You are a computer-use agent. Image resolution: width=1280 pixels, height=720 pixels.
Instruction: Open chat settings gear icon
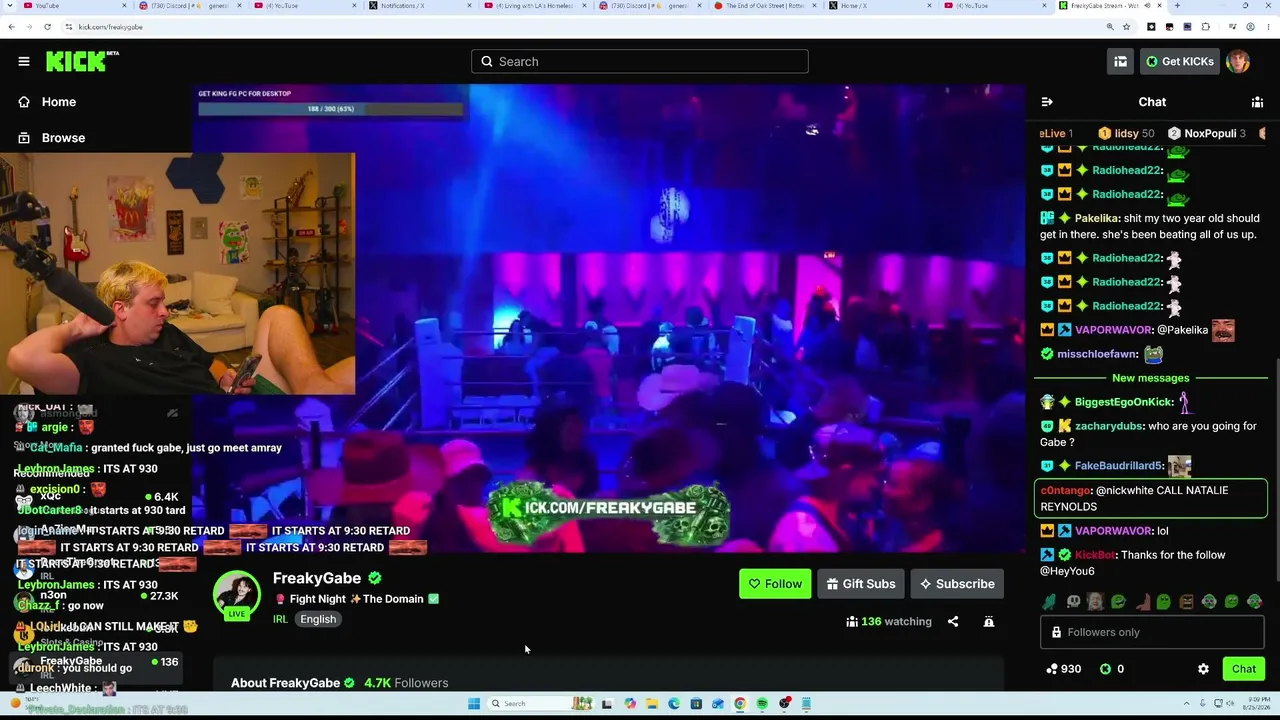coord(1203,669)
